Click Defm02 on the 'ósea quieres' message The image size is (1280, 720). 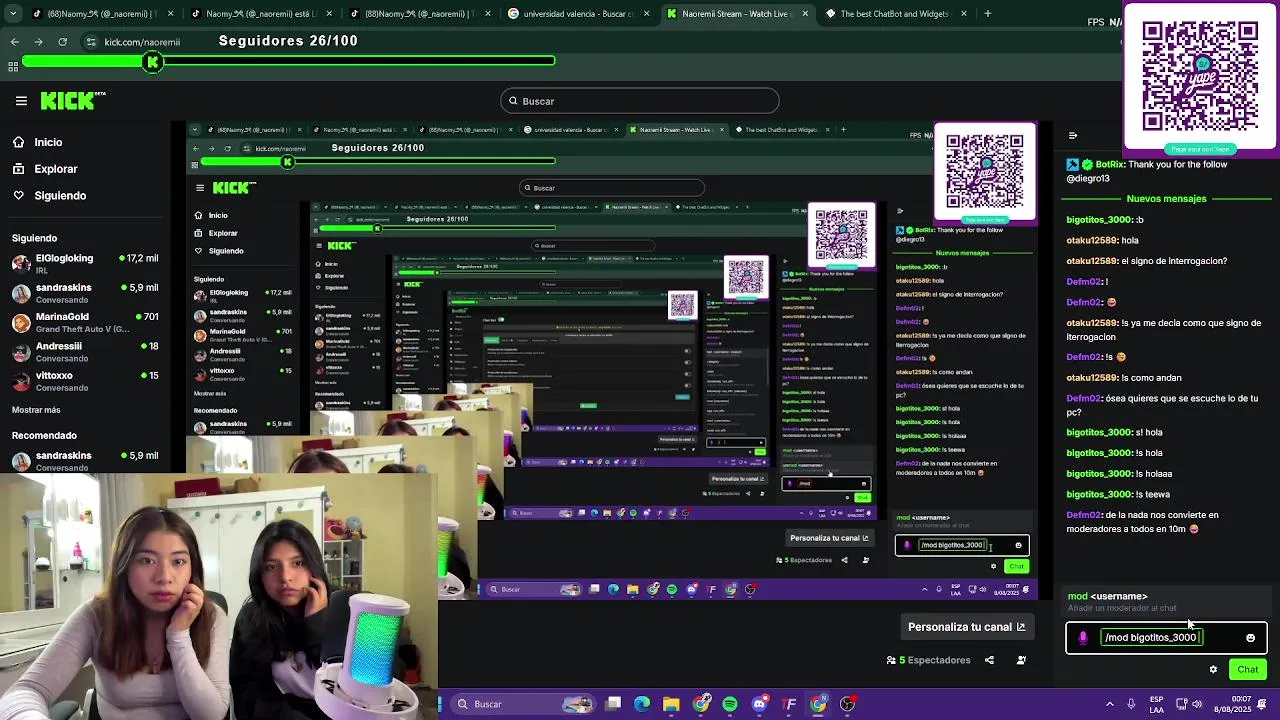(x=1083, y=399)
